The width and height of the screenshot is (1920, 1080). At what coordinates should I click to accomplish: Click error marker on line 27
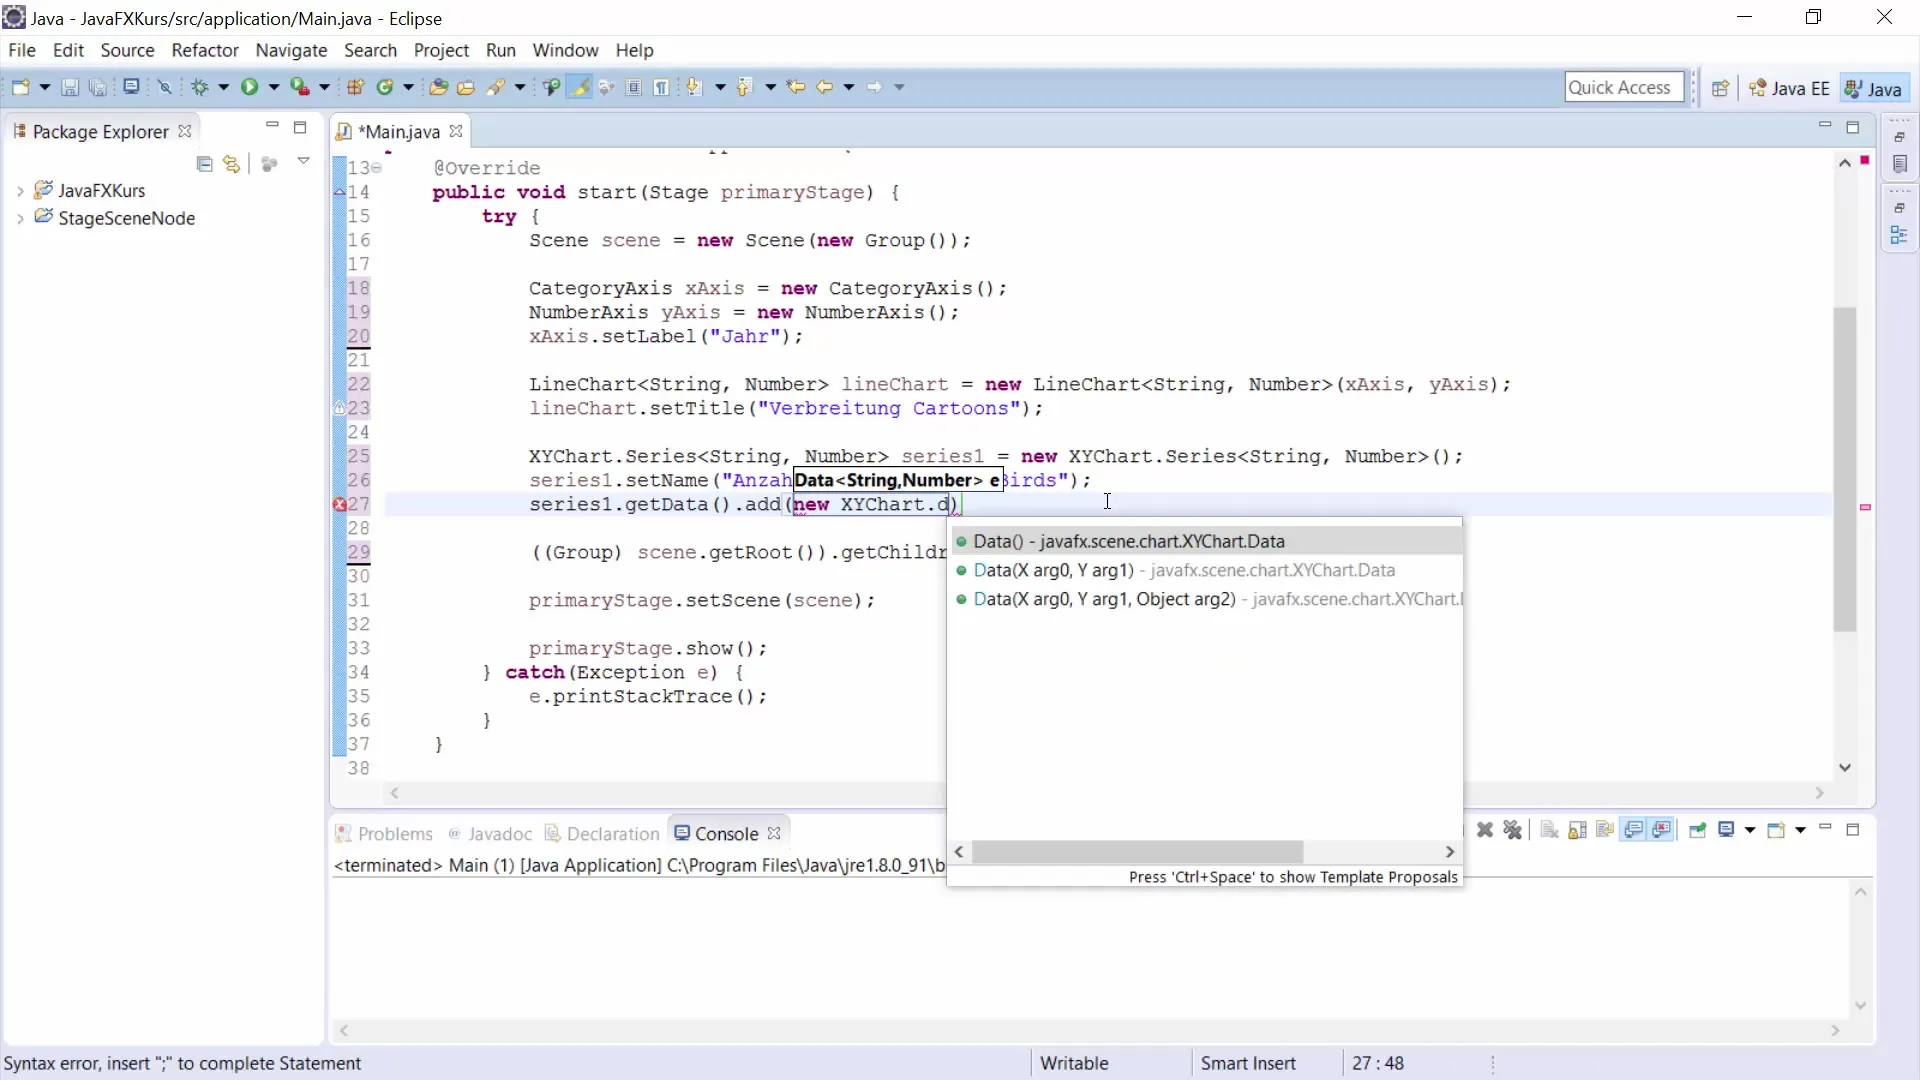(340, 505)
